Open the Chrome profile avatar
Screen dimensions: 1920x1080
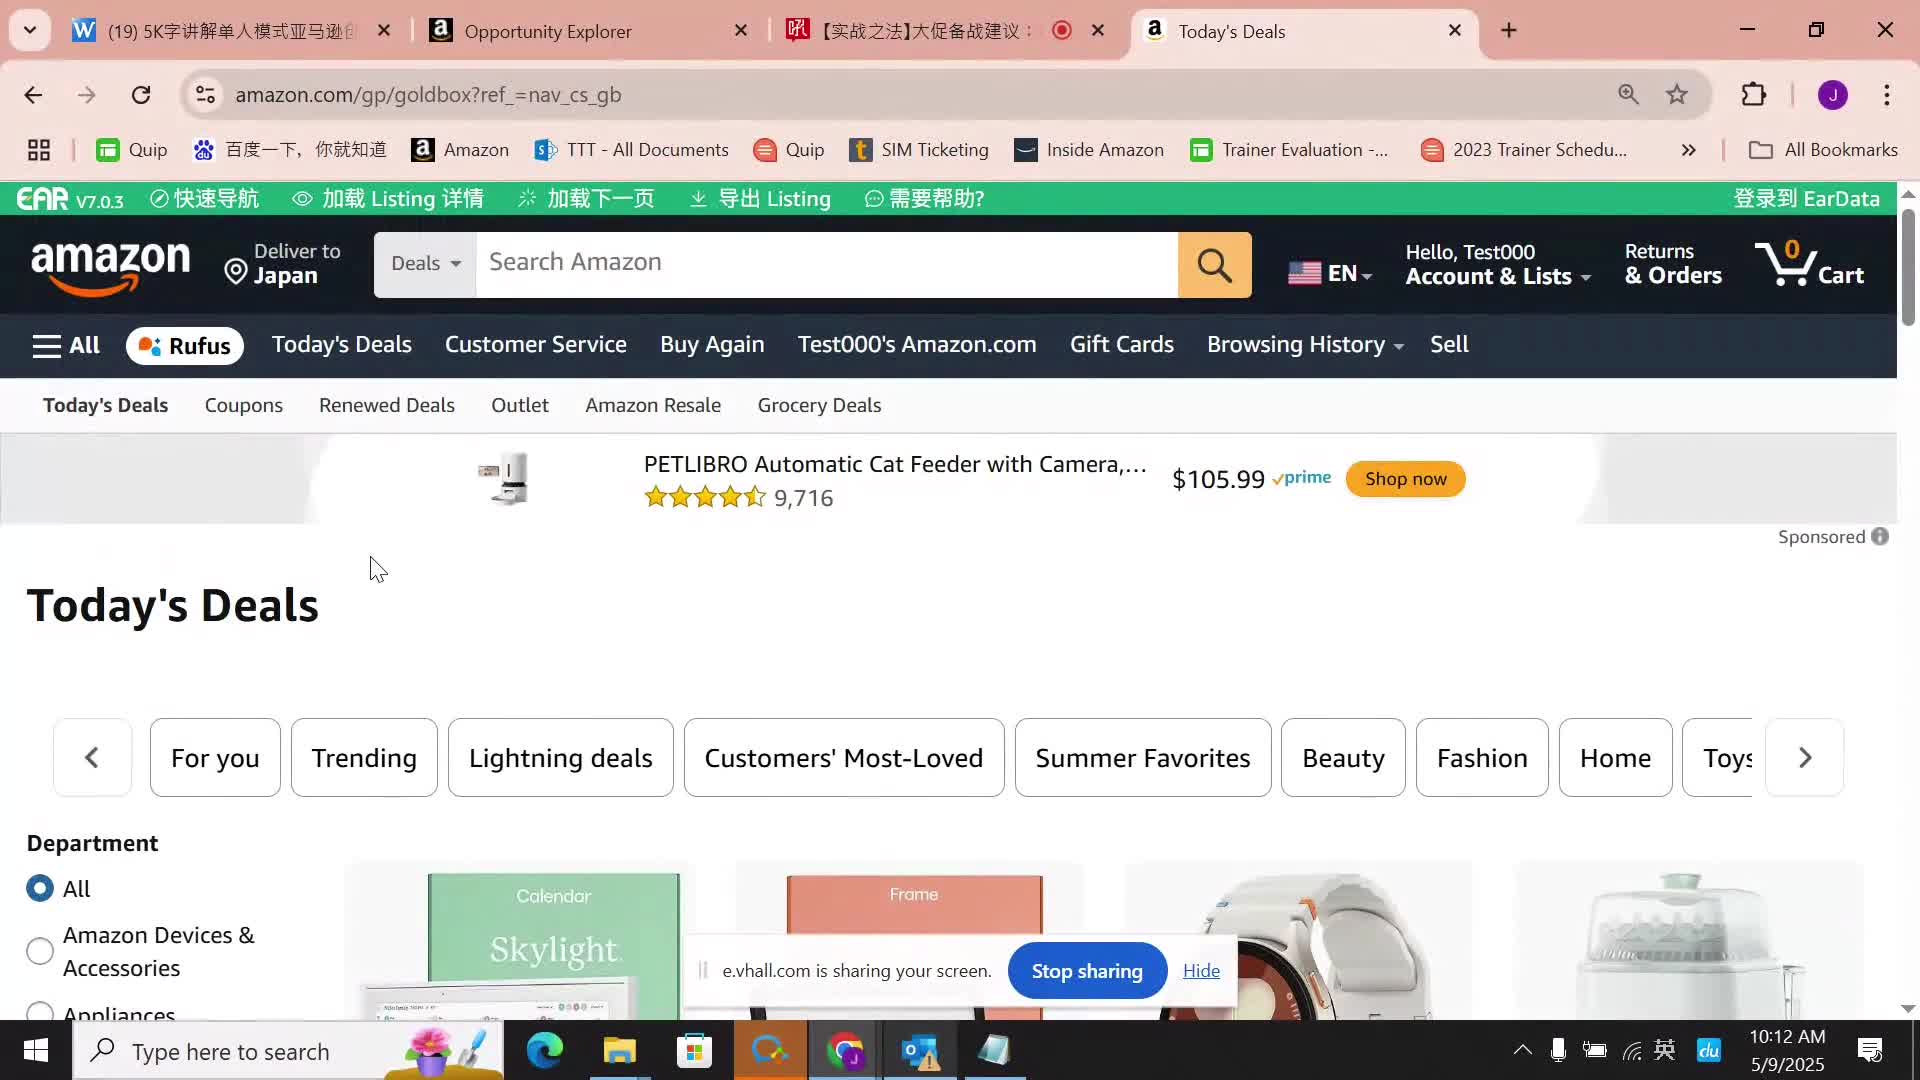[1832, 95]
